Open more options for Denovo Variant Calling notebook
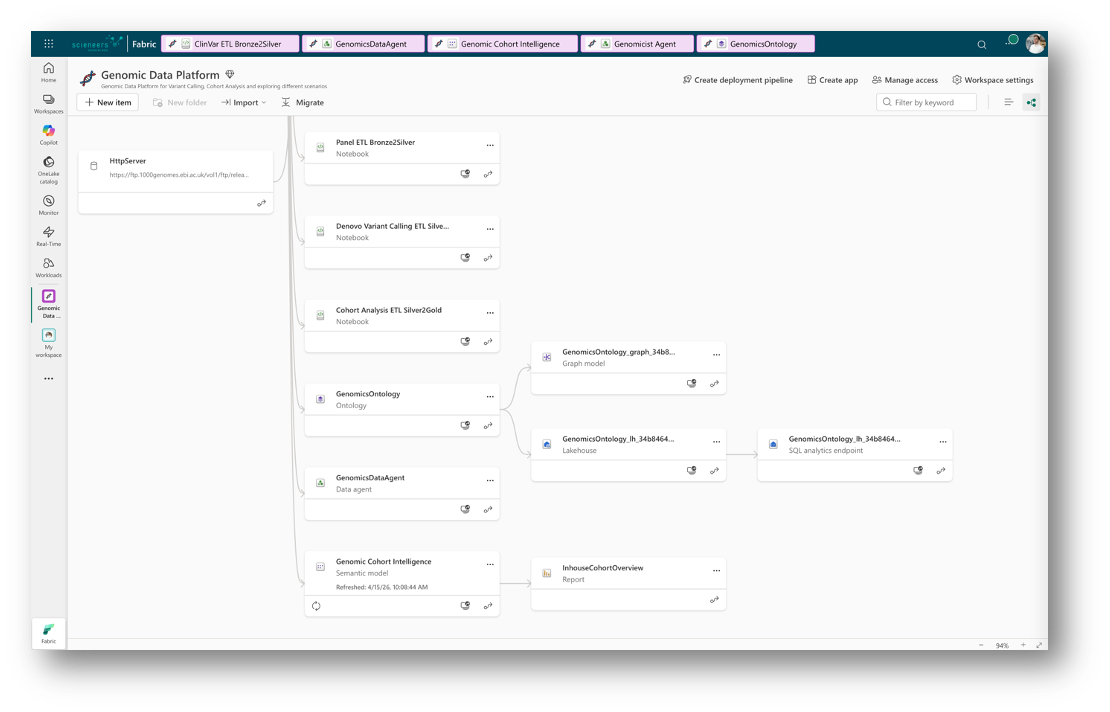The height and width of the screenshot is (712, 1110). tap(490, 229)
